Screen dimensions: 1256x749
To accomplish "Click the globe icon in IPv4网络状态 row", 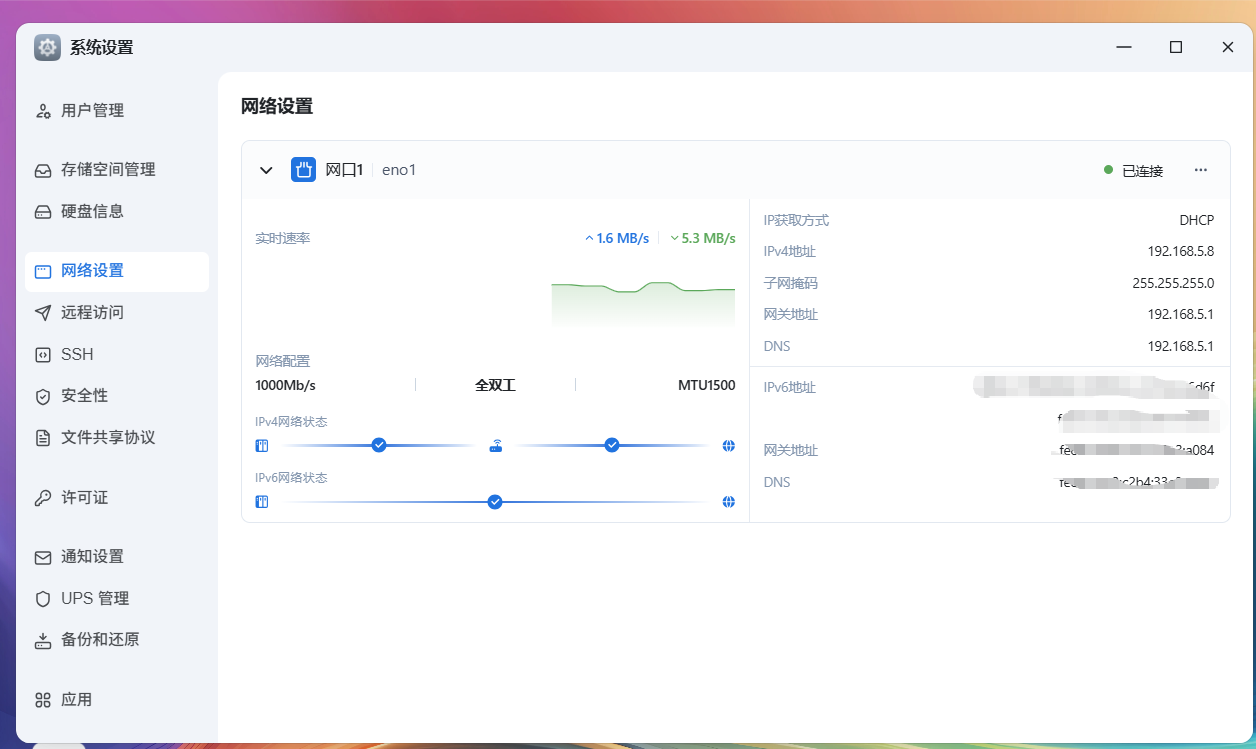I will click(729, 445).
